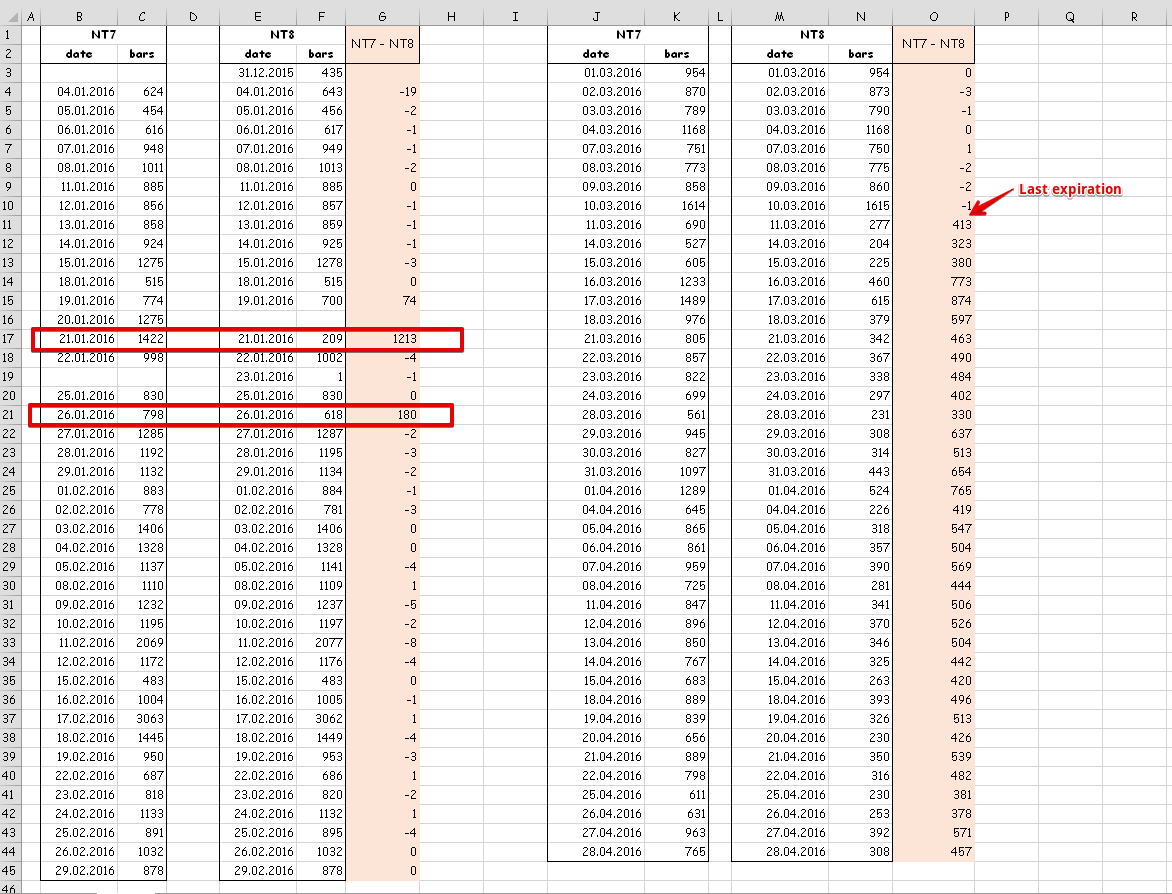Select the difference cell showing 457
1172x894 pixels.
[934, 852]
